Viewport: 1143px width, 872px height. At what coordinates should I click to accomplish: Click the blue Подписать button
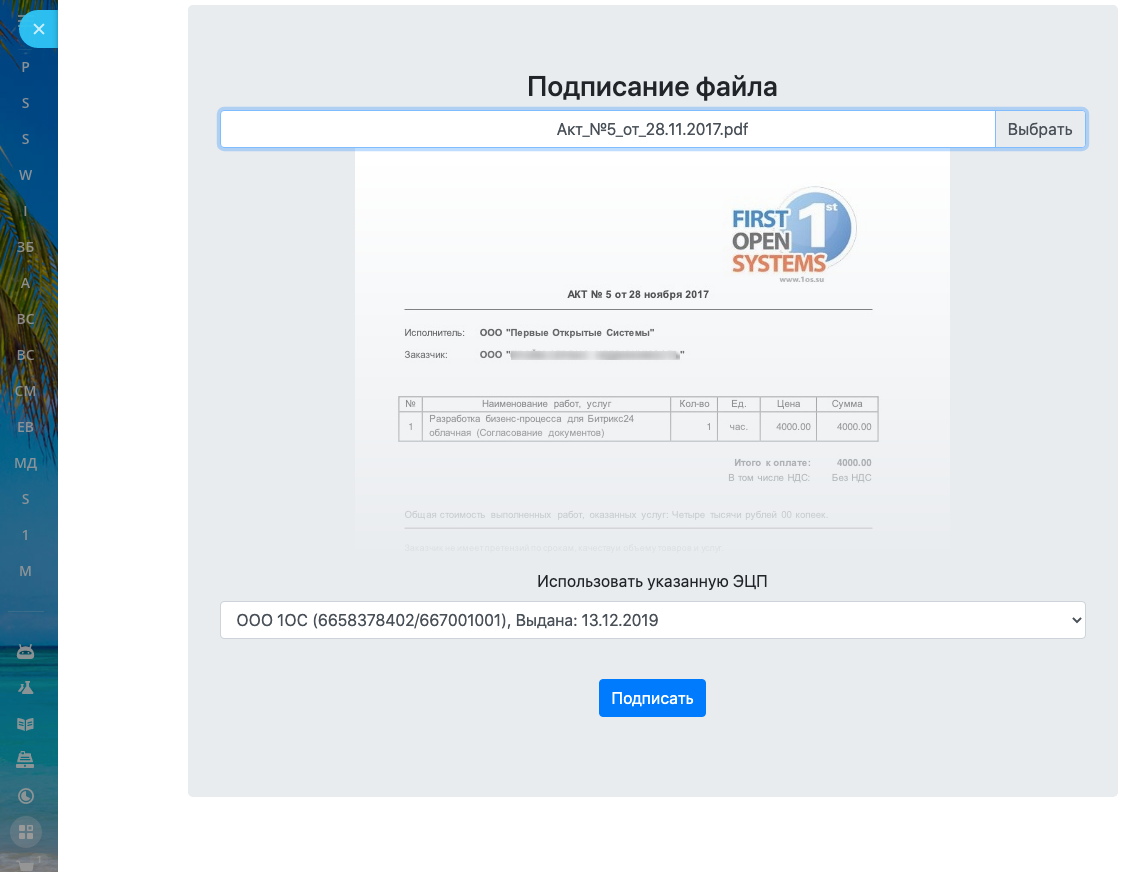click(x=652, y=698)
